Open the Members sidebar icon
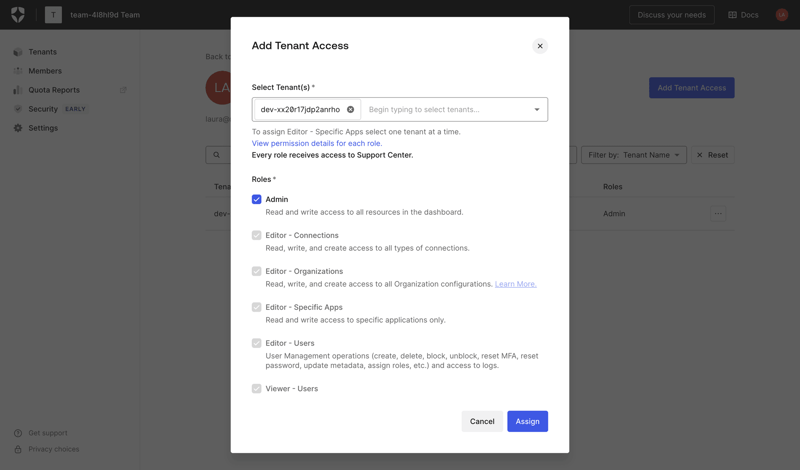The width and height of the screenshot is (800, 470). click(x=18, y=71)
